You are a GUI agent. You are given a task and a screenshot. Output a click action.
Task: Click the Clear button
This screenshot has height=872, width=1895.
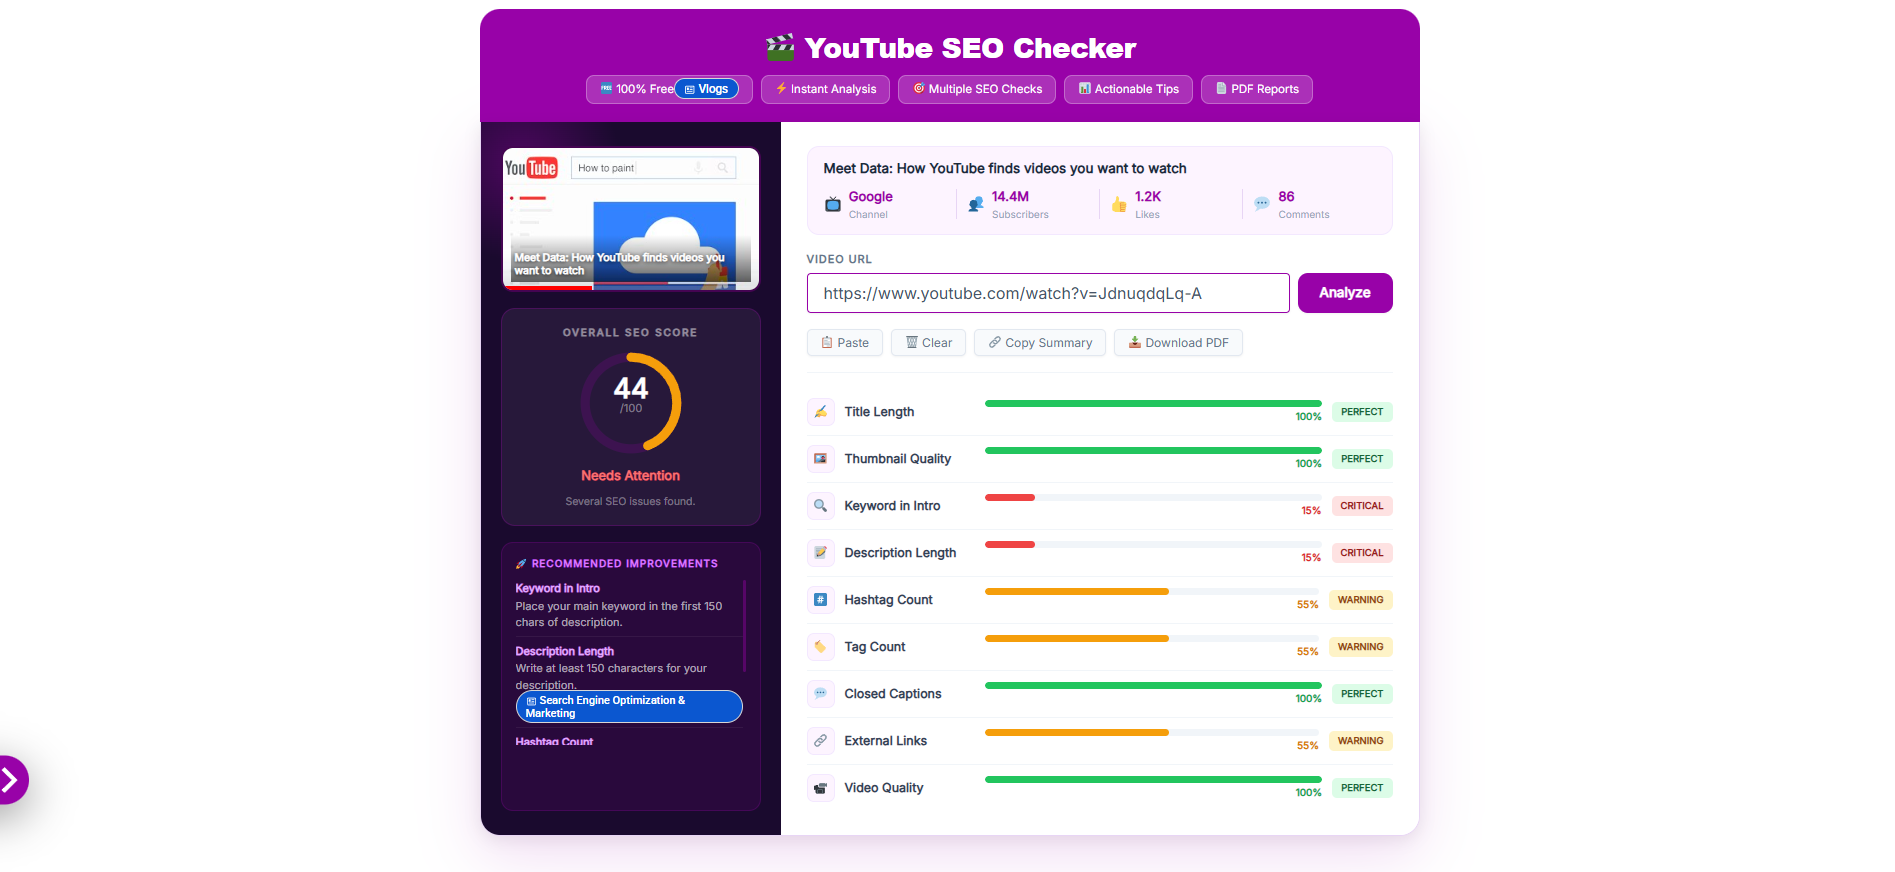click(929, 343)
